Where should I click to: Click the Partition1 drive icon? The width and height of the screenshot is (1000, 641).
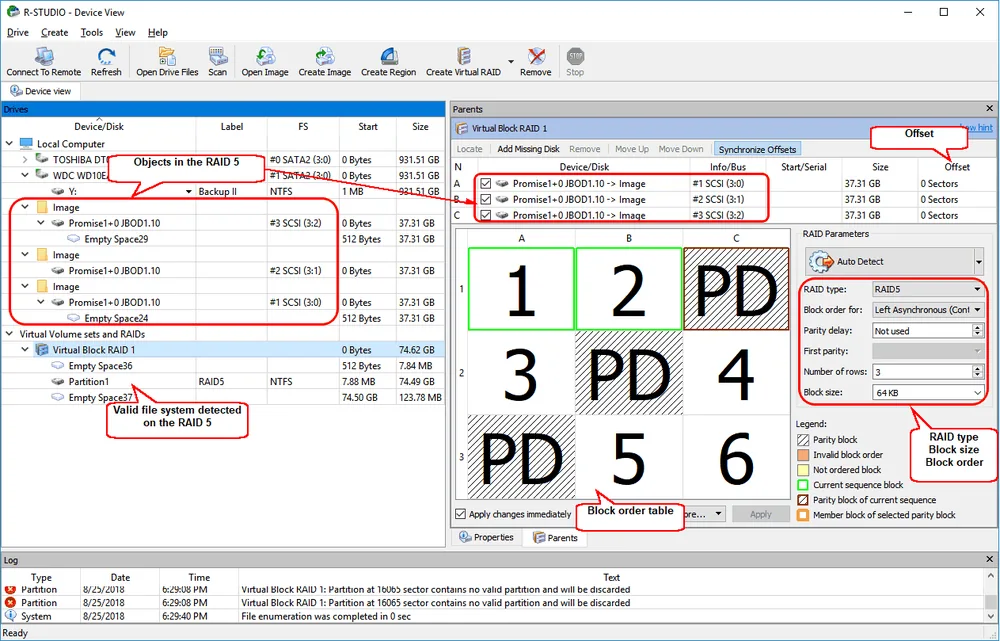58,381
